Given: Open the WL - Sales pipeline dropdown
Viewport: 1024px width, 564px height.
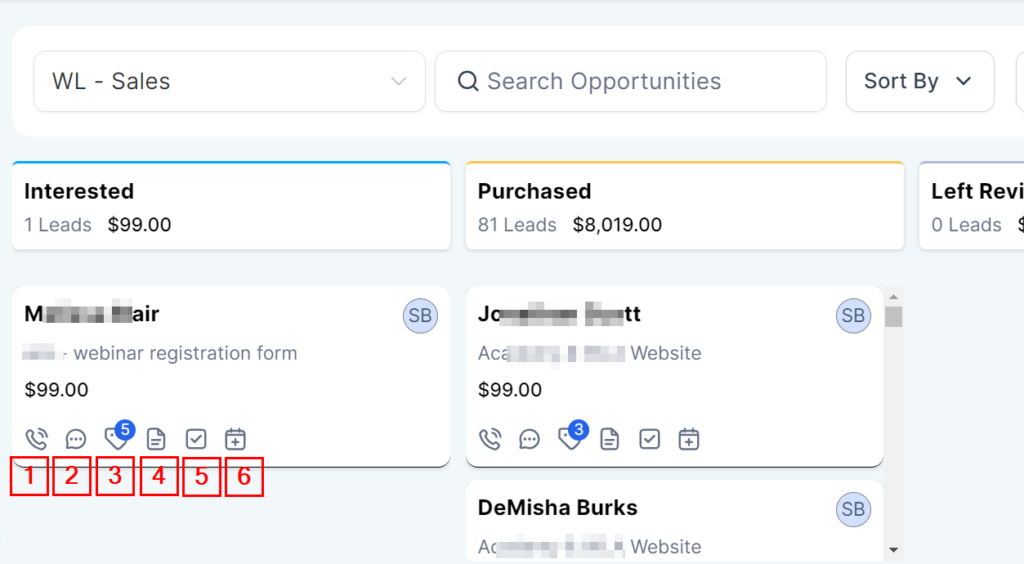Looking at the screenshot, I should (229, 81).
